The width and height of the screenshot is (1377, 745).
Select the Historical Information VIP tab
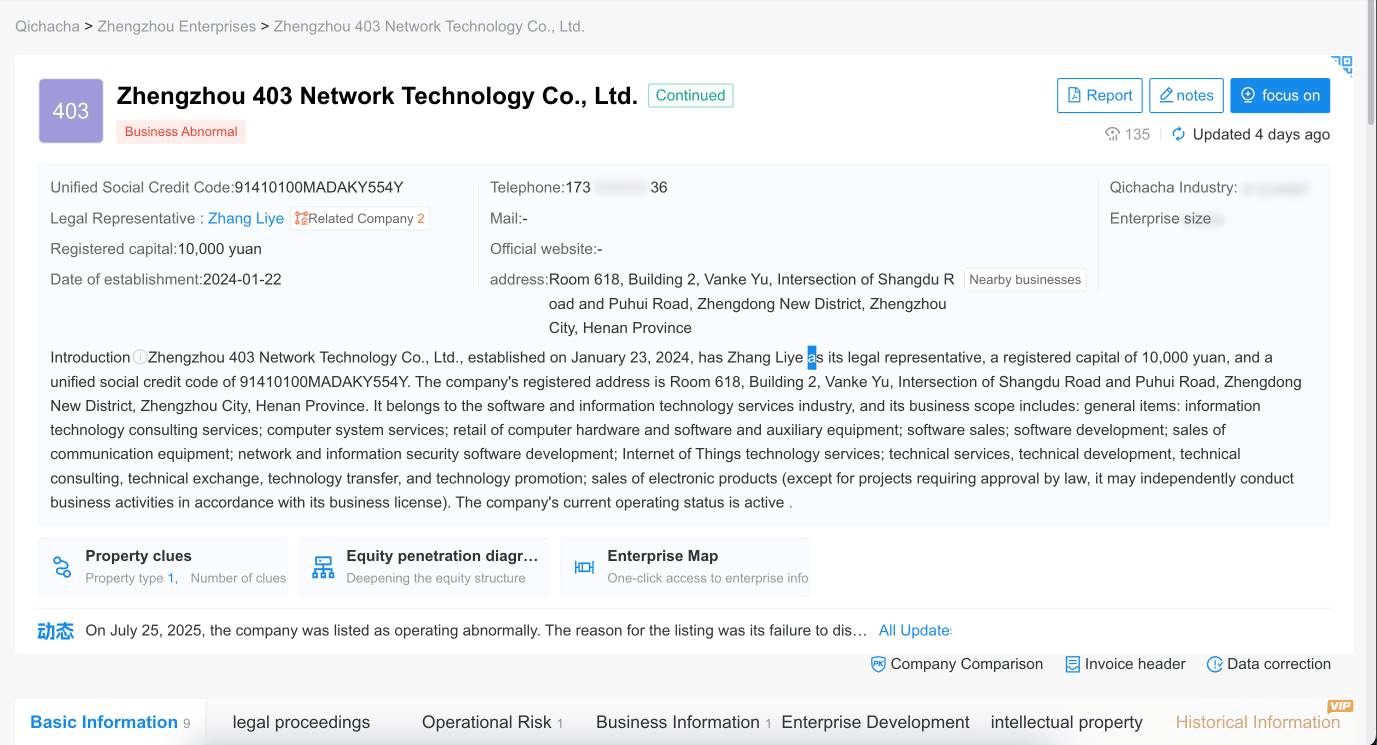pyautogui.click(x=1257, y=721)
